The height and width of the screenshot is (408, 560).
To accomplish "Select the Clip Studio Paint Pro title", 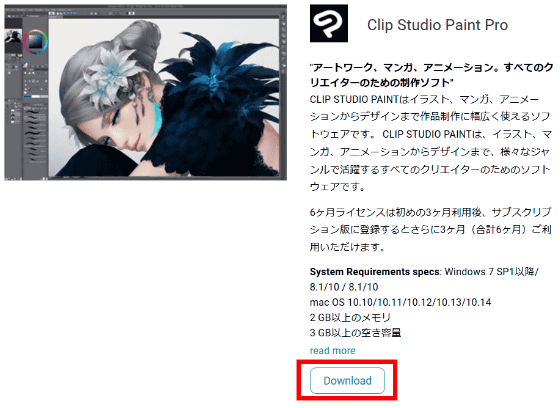I will [438, 25].
